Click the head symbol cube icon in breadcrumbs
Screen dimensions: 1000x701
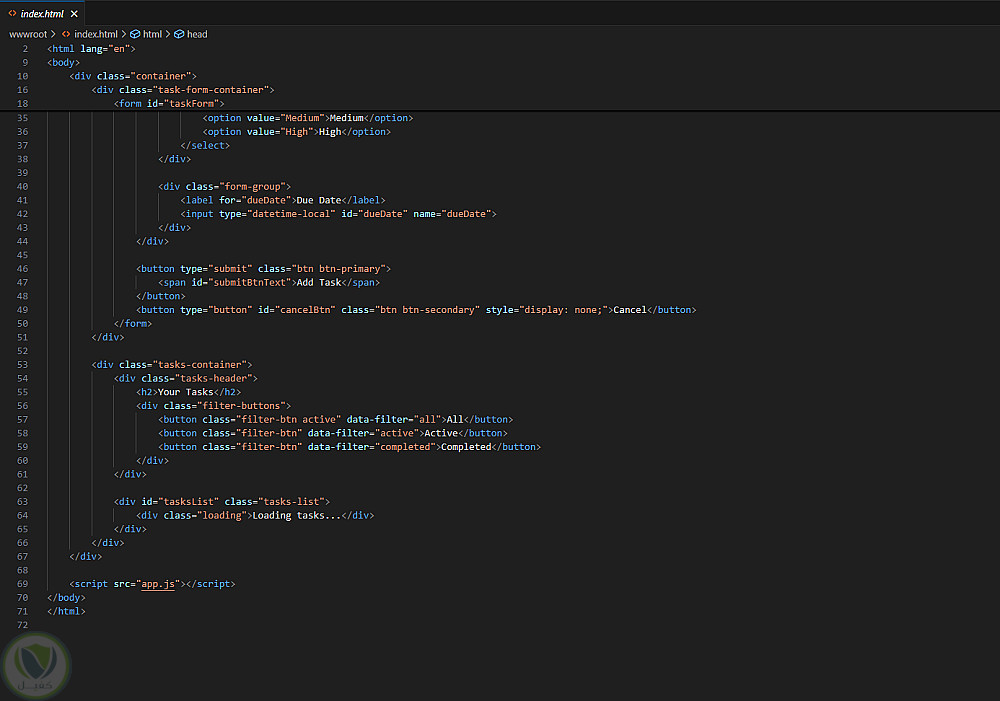pyautogui.click(x=179, y=34)
